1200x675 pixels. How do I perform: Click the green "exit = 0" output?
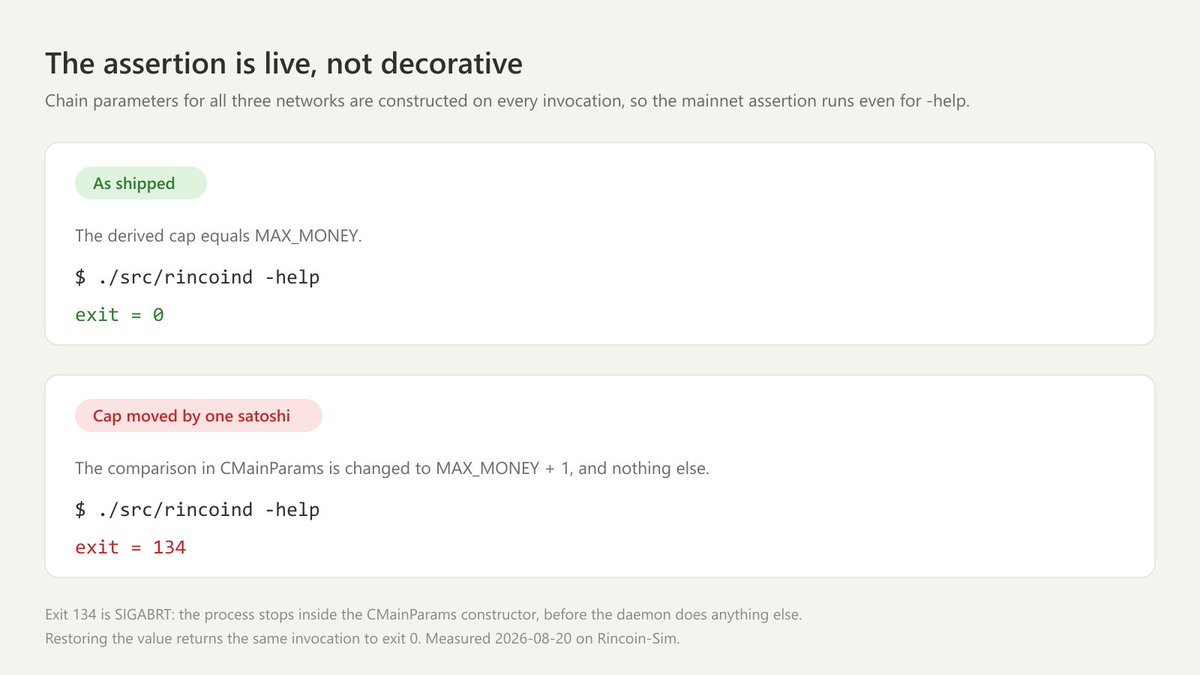tap(120, 315)
